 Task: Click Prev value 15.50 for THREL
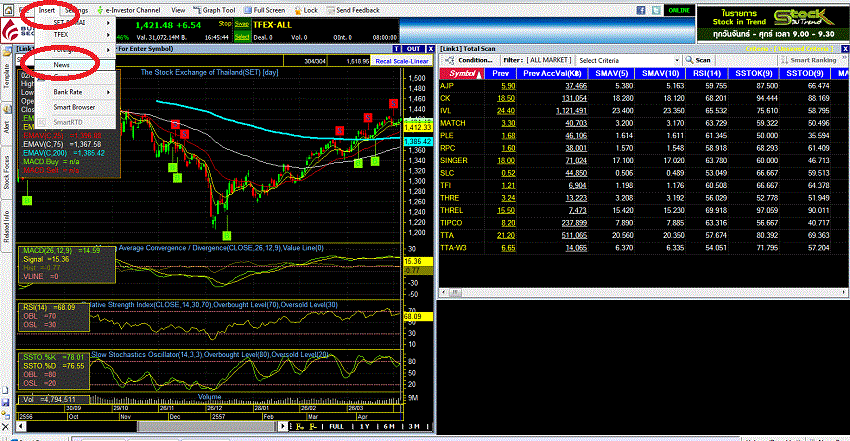(x=506, y=210)
